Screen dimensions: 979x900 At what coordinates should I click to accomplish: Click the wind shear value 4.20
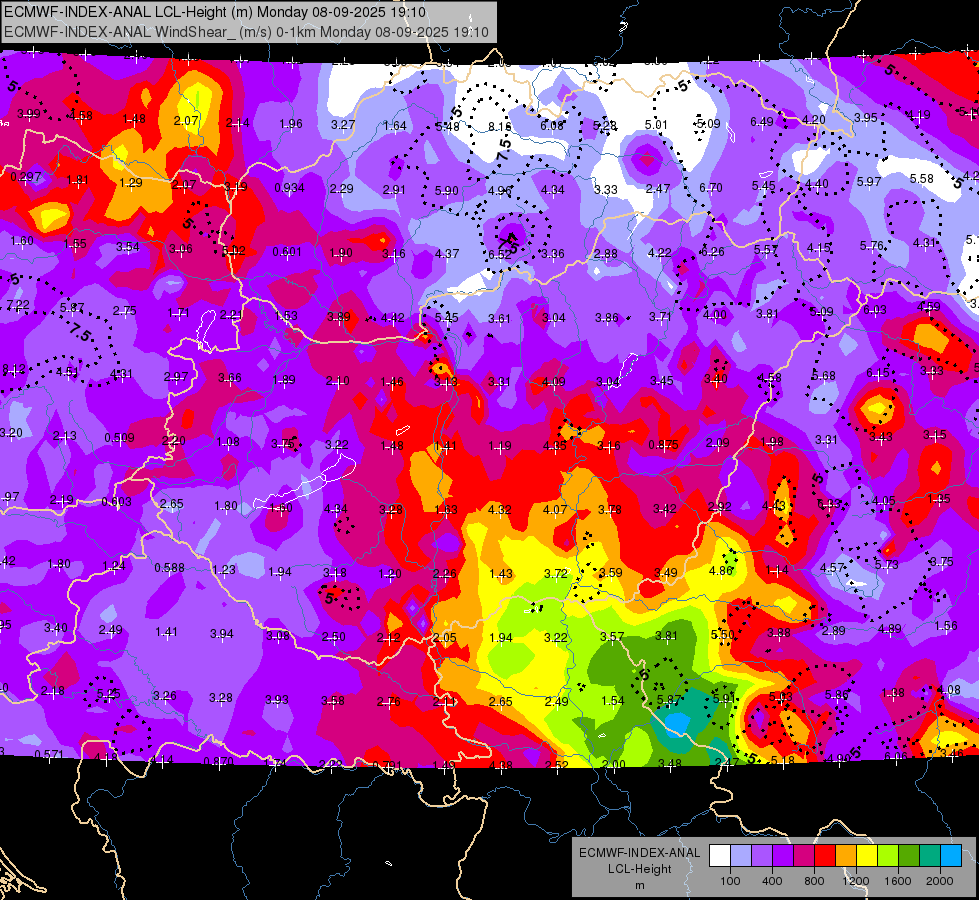pyautogui.click(x=814, y=120)
